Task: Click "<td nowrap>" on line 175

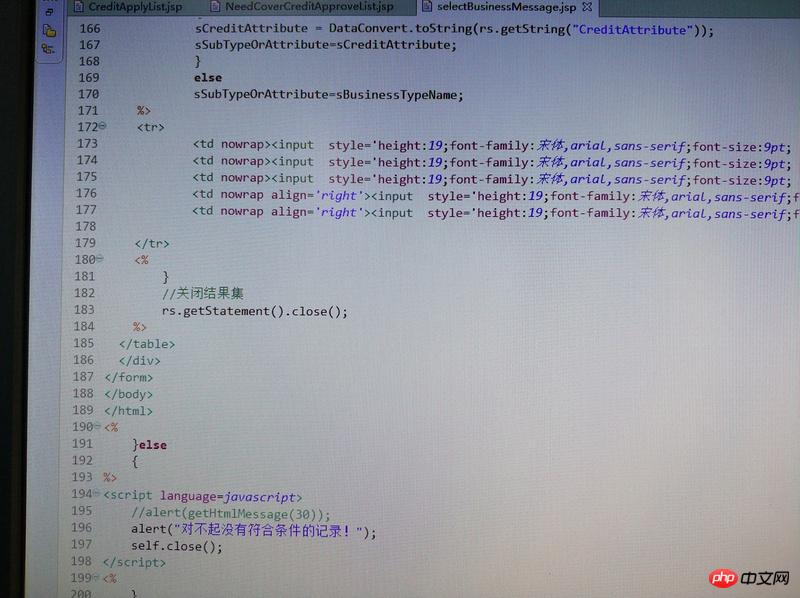Action: click(232, 178)
